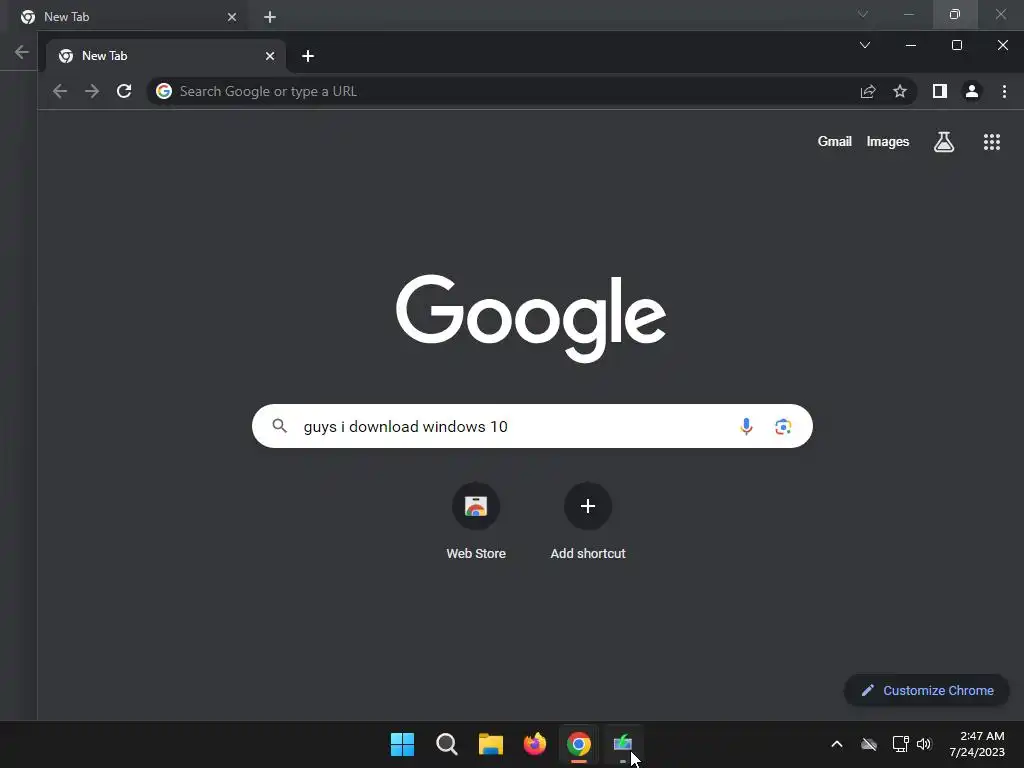Viewport: 1024px width, 768px height.
Task: Open Search Labs flask icon
Action: pyautogui.click(x=944, y=142)
